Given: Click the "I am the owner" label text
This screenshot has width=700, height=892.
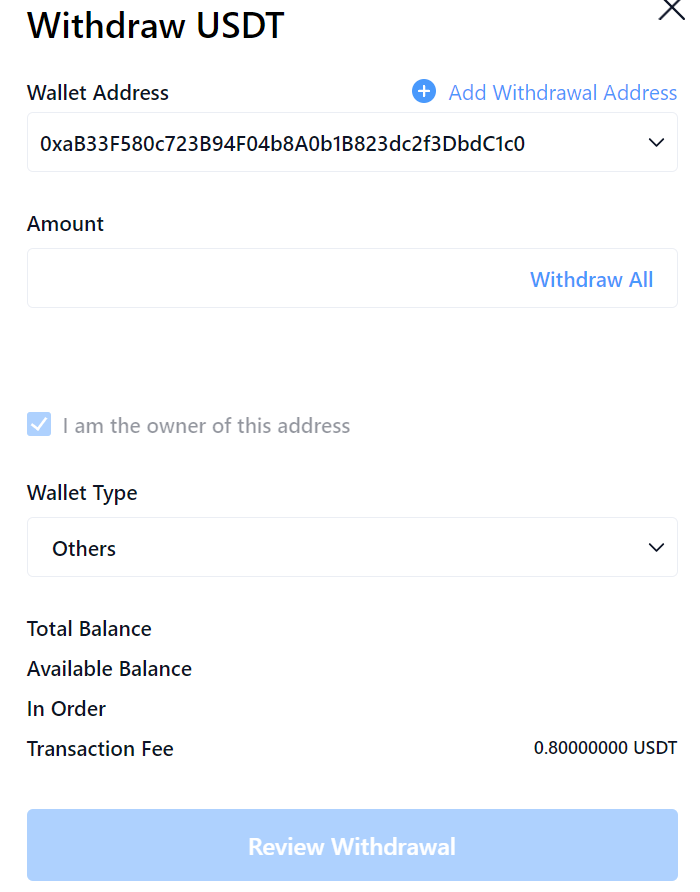Looking at the screenshot, I should 206,426.
